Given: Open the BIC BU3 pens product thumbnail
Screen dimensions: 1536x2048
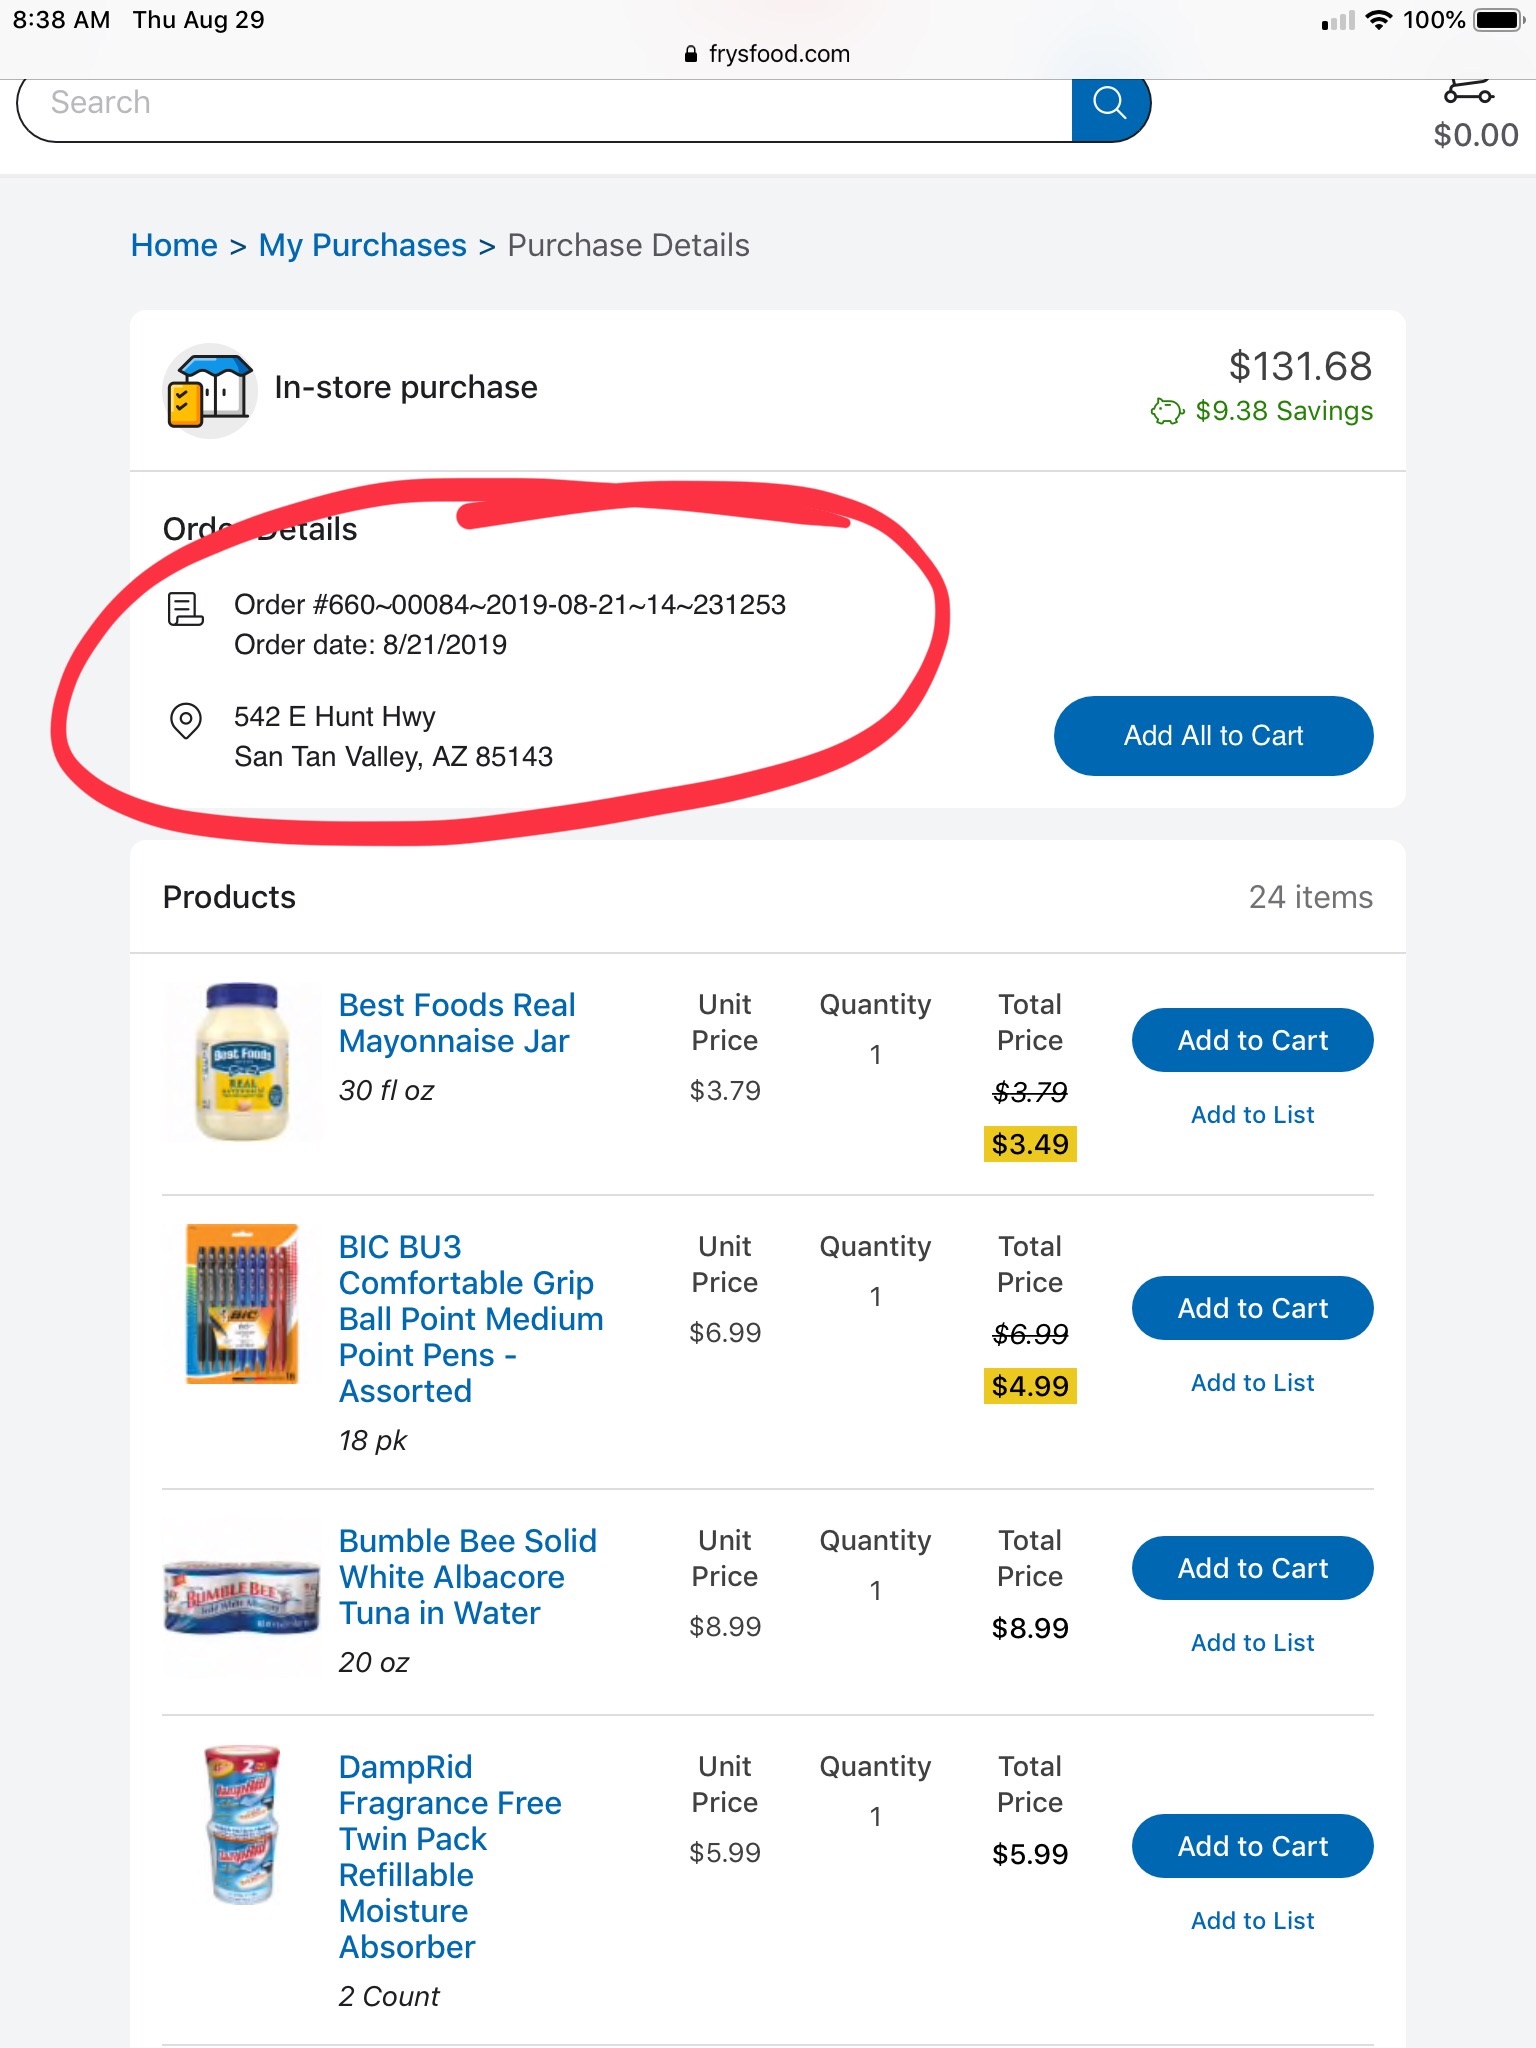Looking at the screenshot, I should coord(242,1304).
